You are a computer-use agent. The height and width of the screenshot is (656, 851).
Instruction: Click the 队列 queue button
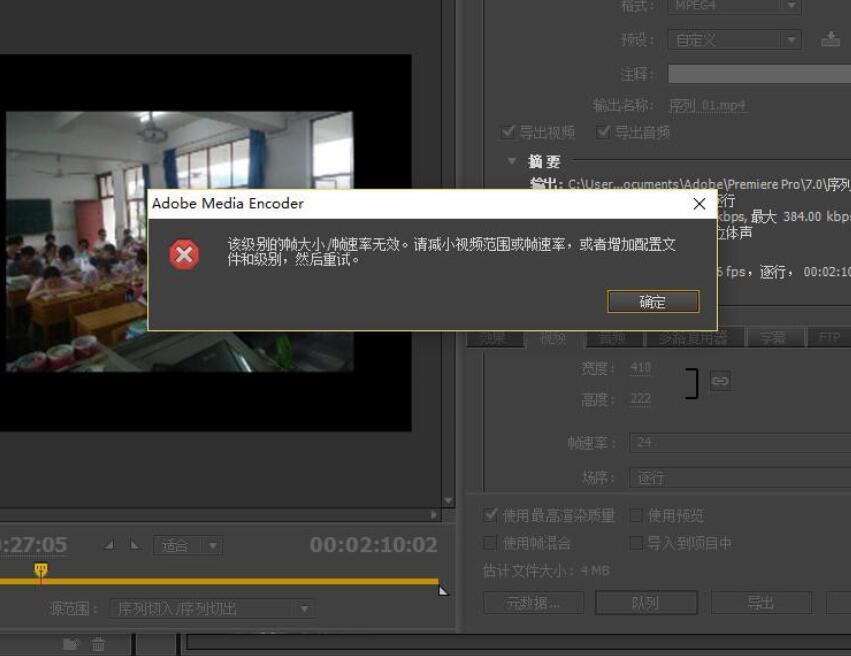pos(646,602)
